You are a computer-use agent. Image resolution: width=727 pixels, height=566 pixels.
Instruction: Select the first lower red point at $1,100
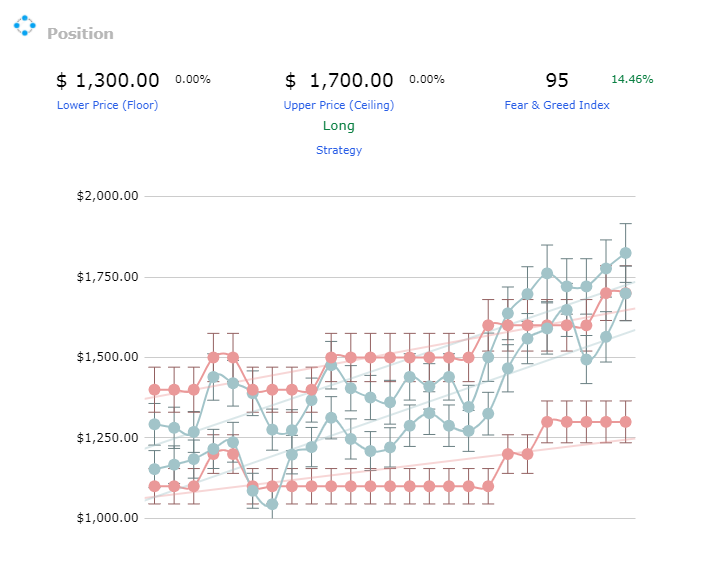154,486
